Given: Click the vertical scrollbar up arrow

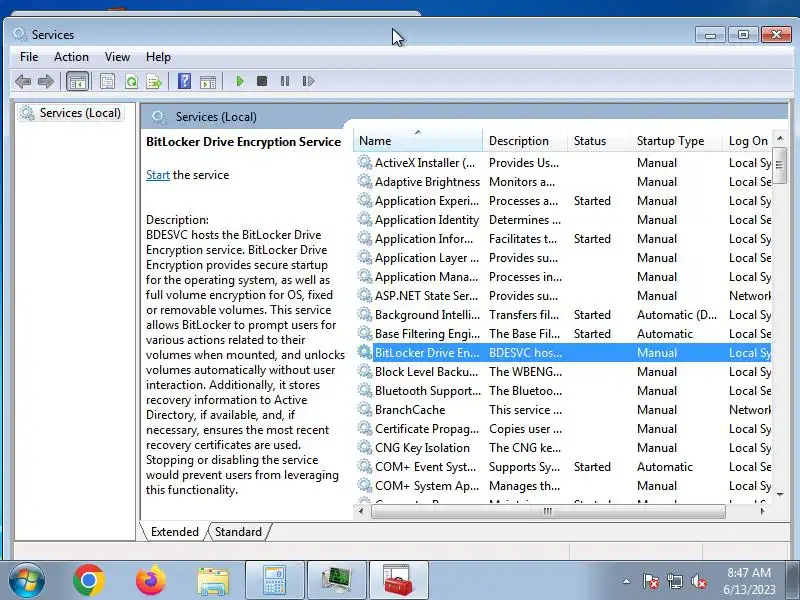Looking at the screenshot, I should pos(780,138).
